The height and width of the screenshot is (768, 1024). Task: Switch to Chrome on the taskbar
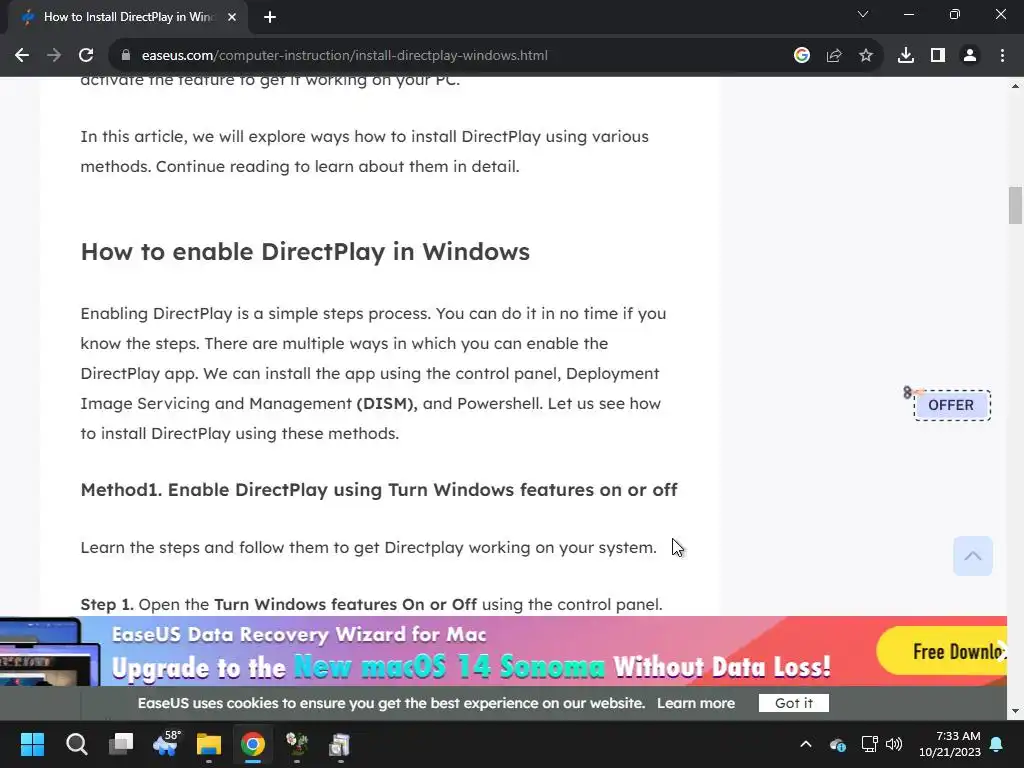coord(253,744)
